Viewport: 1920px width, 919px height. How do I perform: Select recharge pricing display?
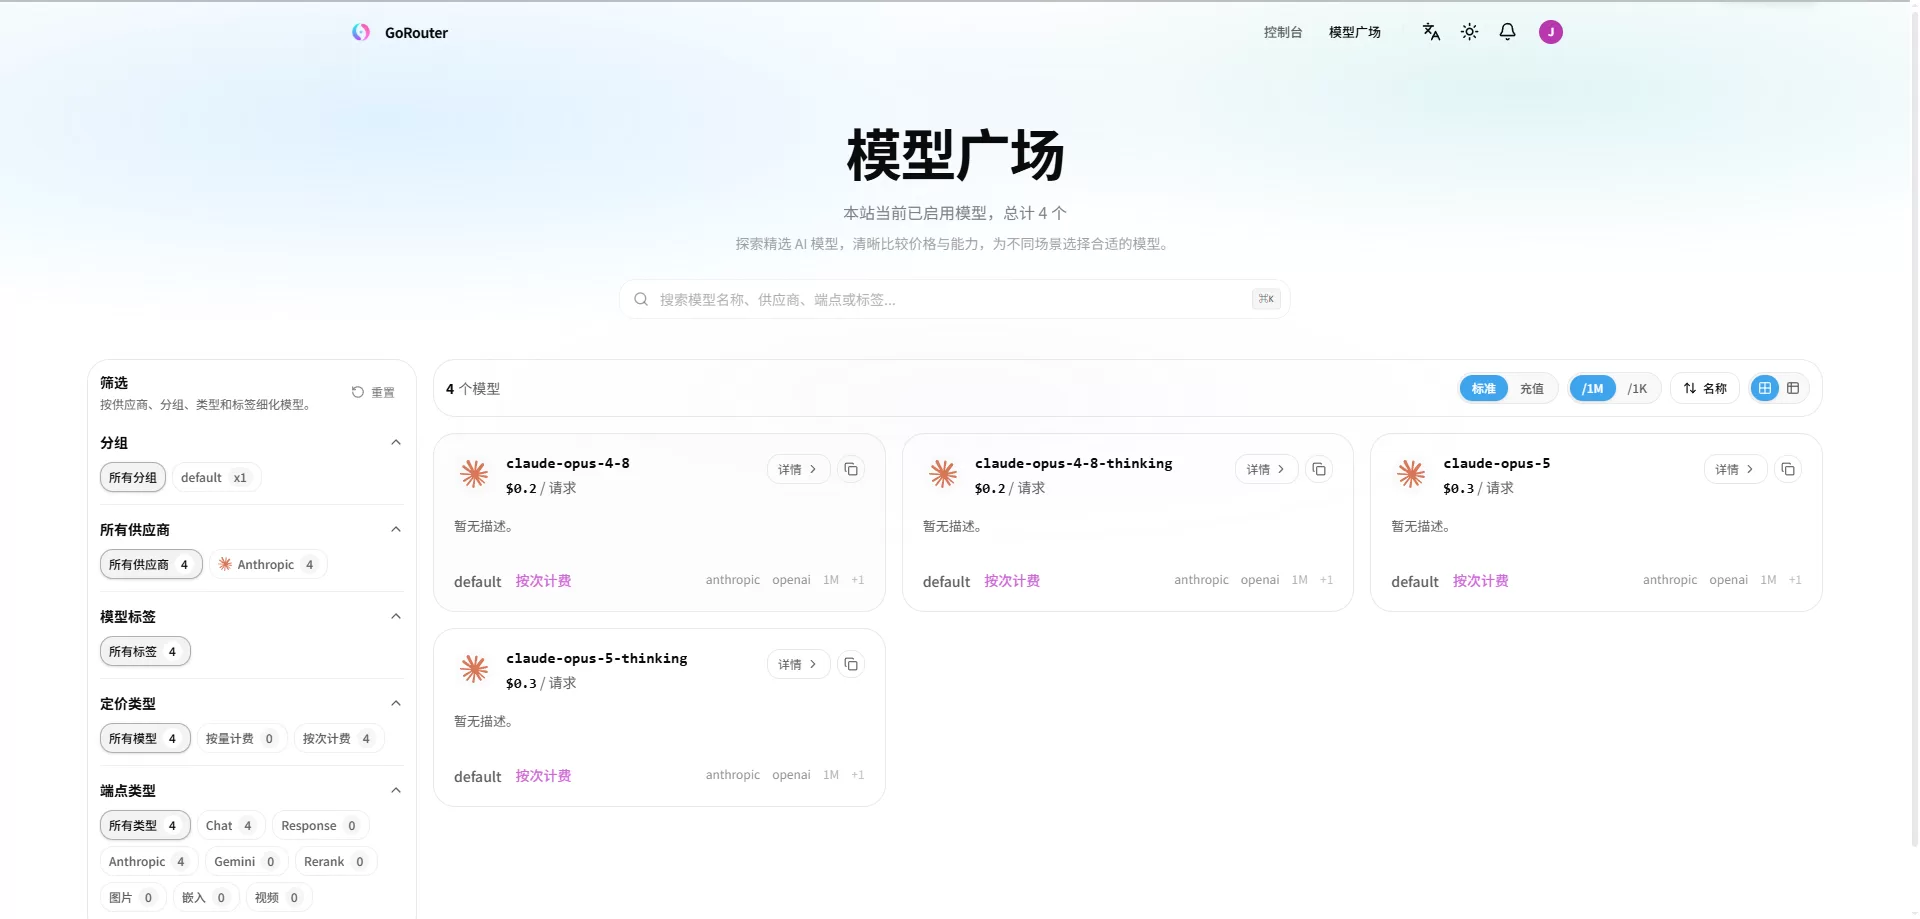[x=1532, y=388]
